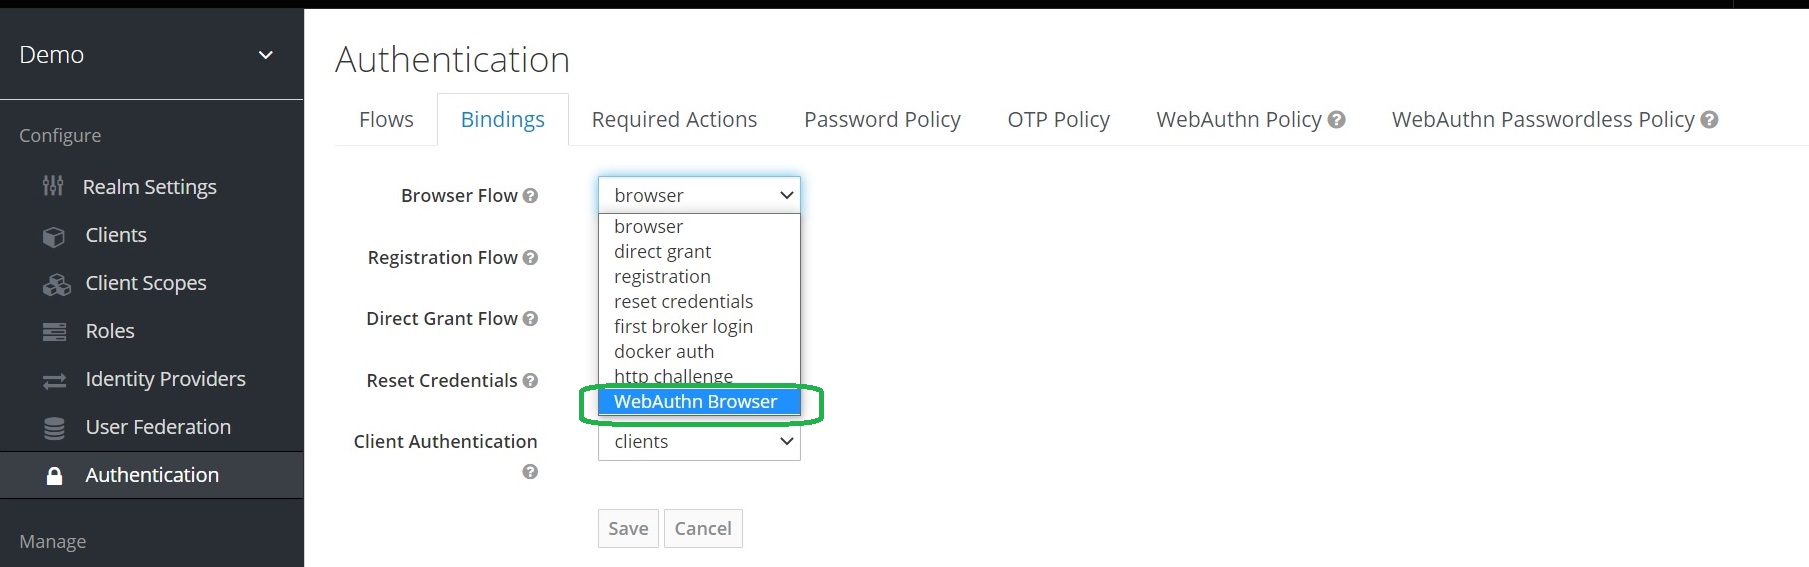Go to the OTP Policy tab

click(x=1058, y=120)
